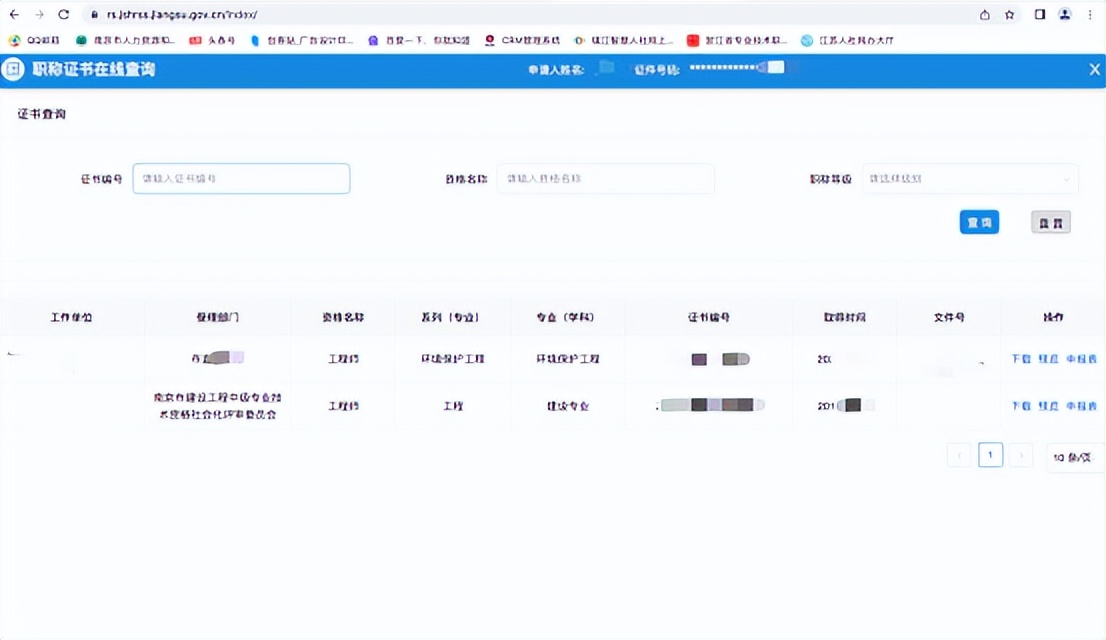The height and width of the screenshot is (640, 1106).
Task: Click the browser page reload icon
Action: tap(64, 15)
